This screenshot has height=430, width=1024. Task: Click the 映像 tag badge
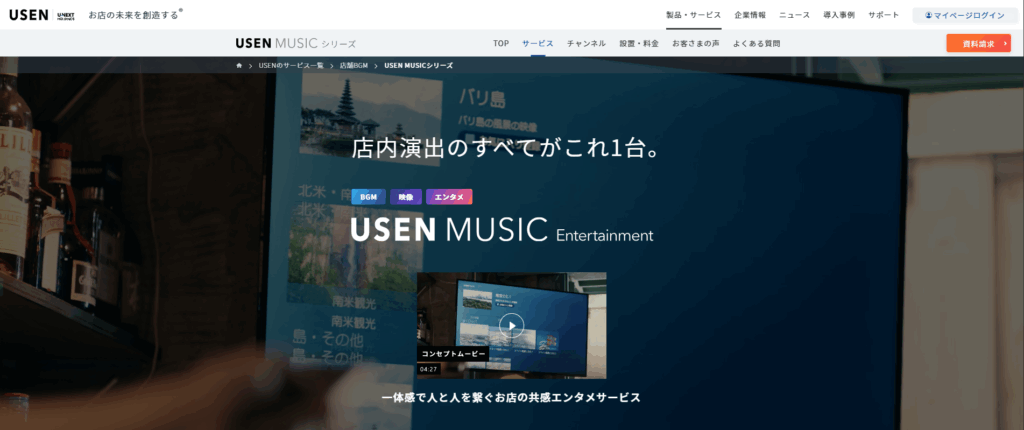pyautogui.click(x=406, y=197)
